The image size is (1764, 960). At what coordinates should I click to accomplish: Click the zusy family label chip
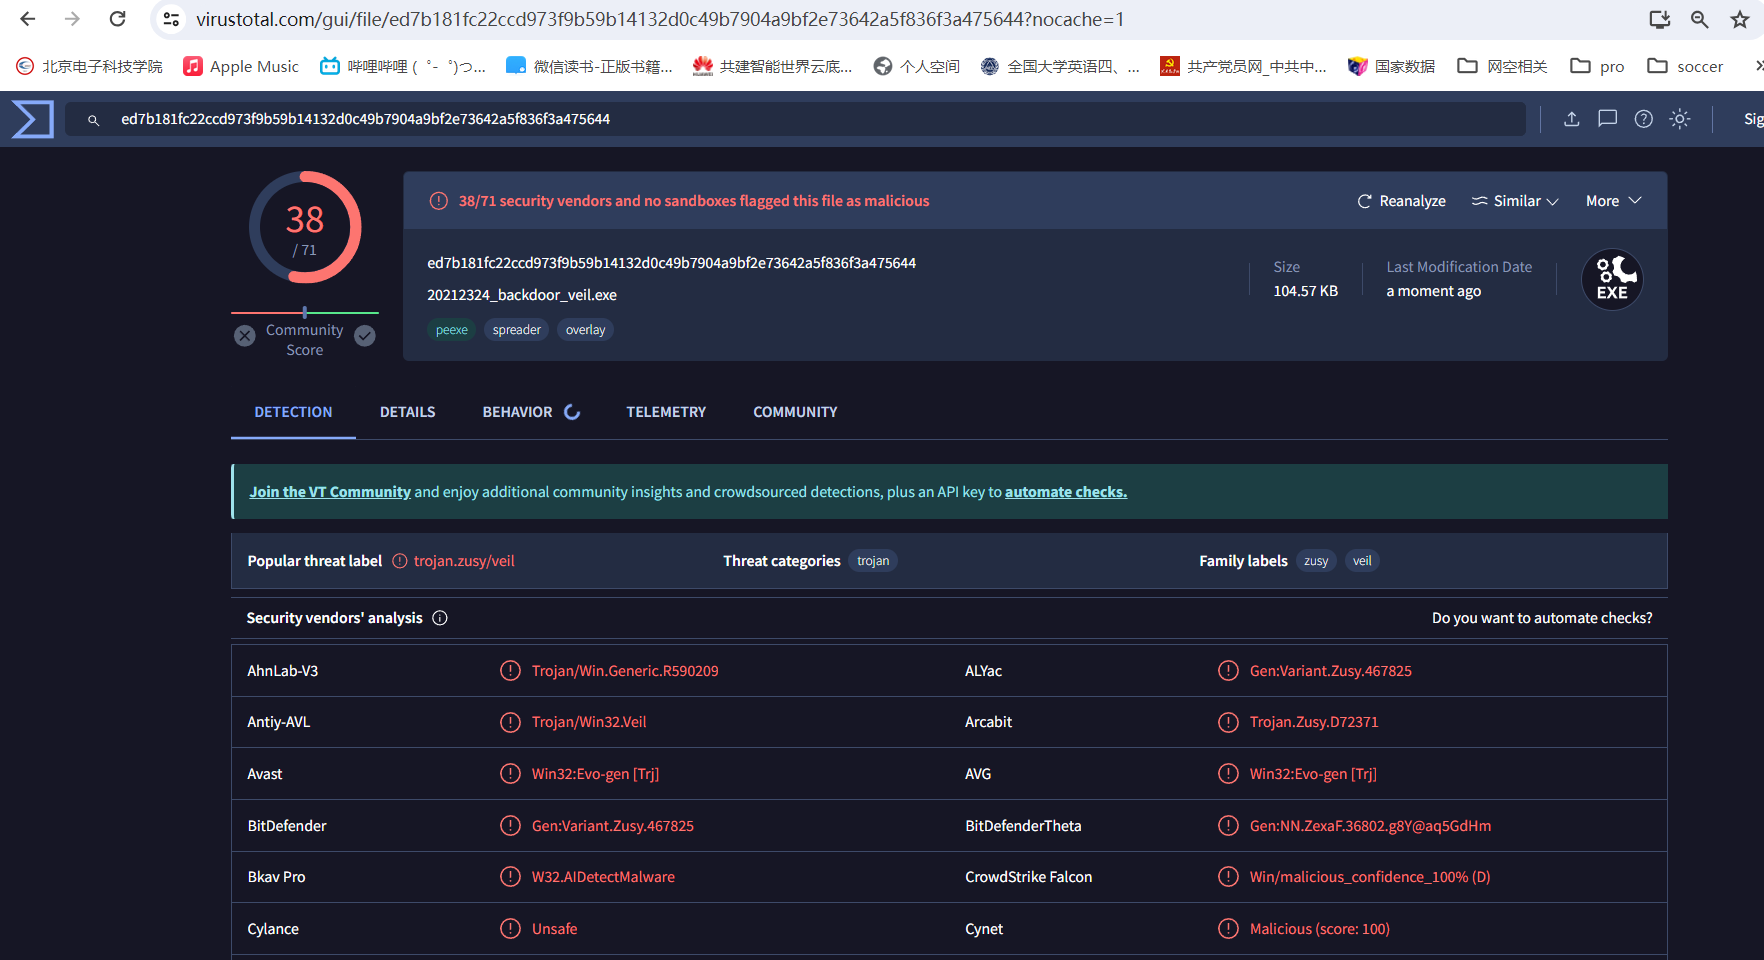click(1316, 561)
